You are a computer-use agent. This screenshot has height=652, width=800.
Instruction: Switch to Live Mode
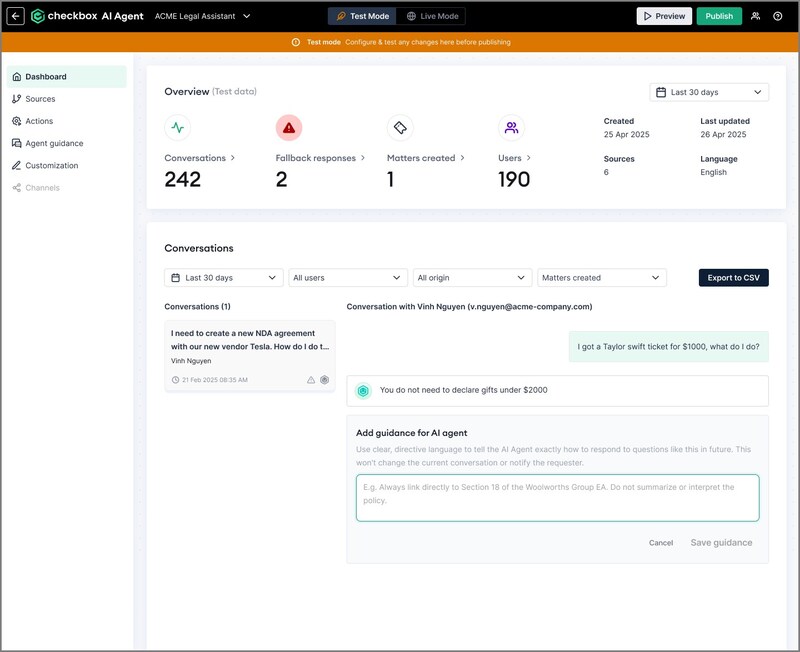pyautogui.click(x=432, y=16)
